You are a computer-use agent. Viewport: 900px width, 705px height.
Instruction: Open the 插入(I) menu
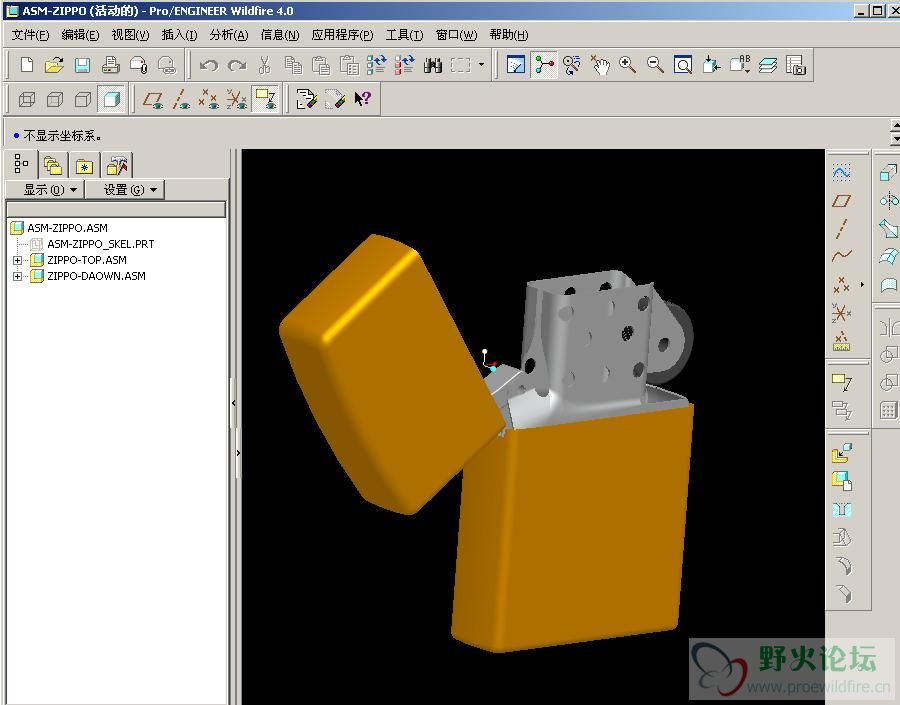(179, 35)
